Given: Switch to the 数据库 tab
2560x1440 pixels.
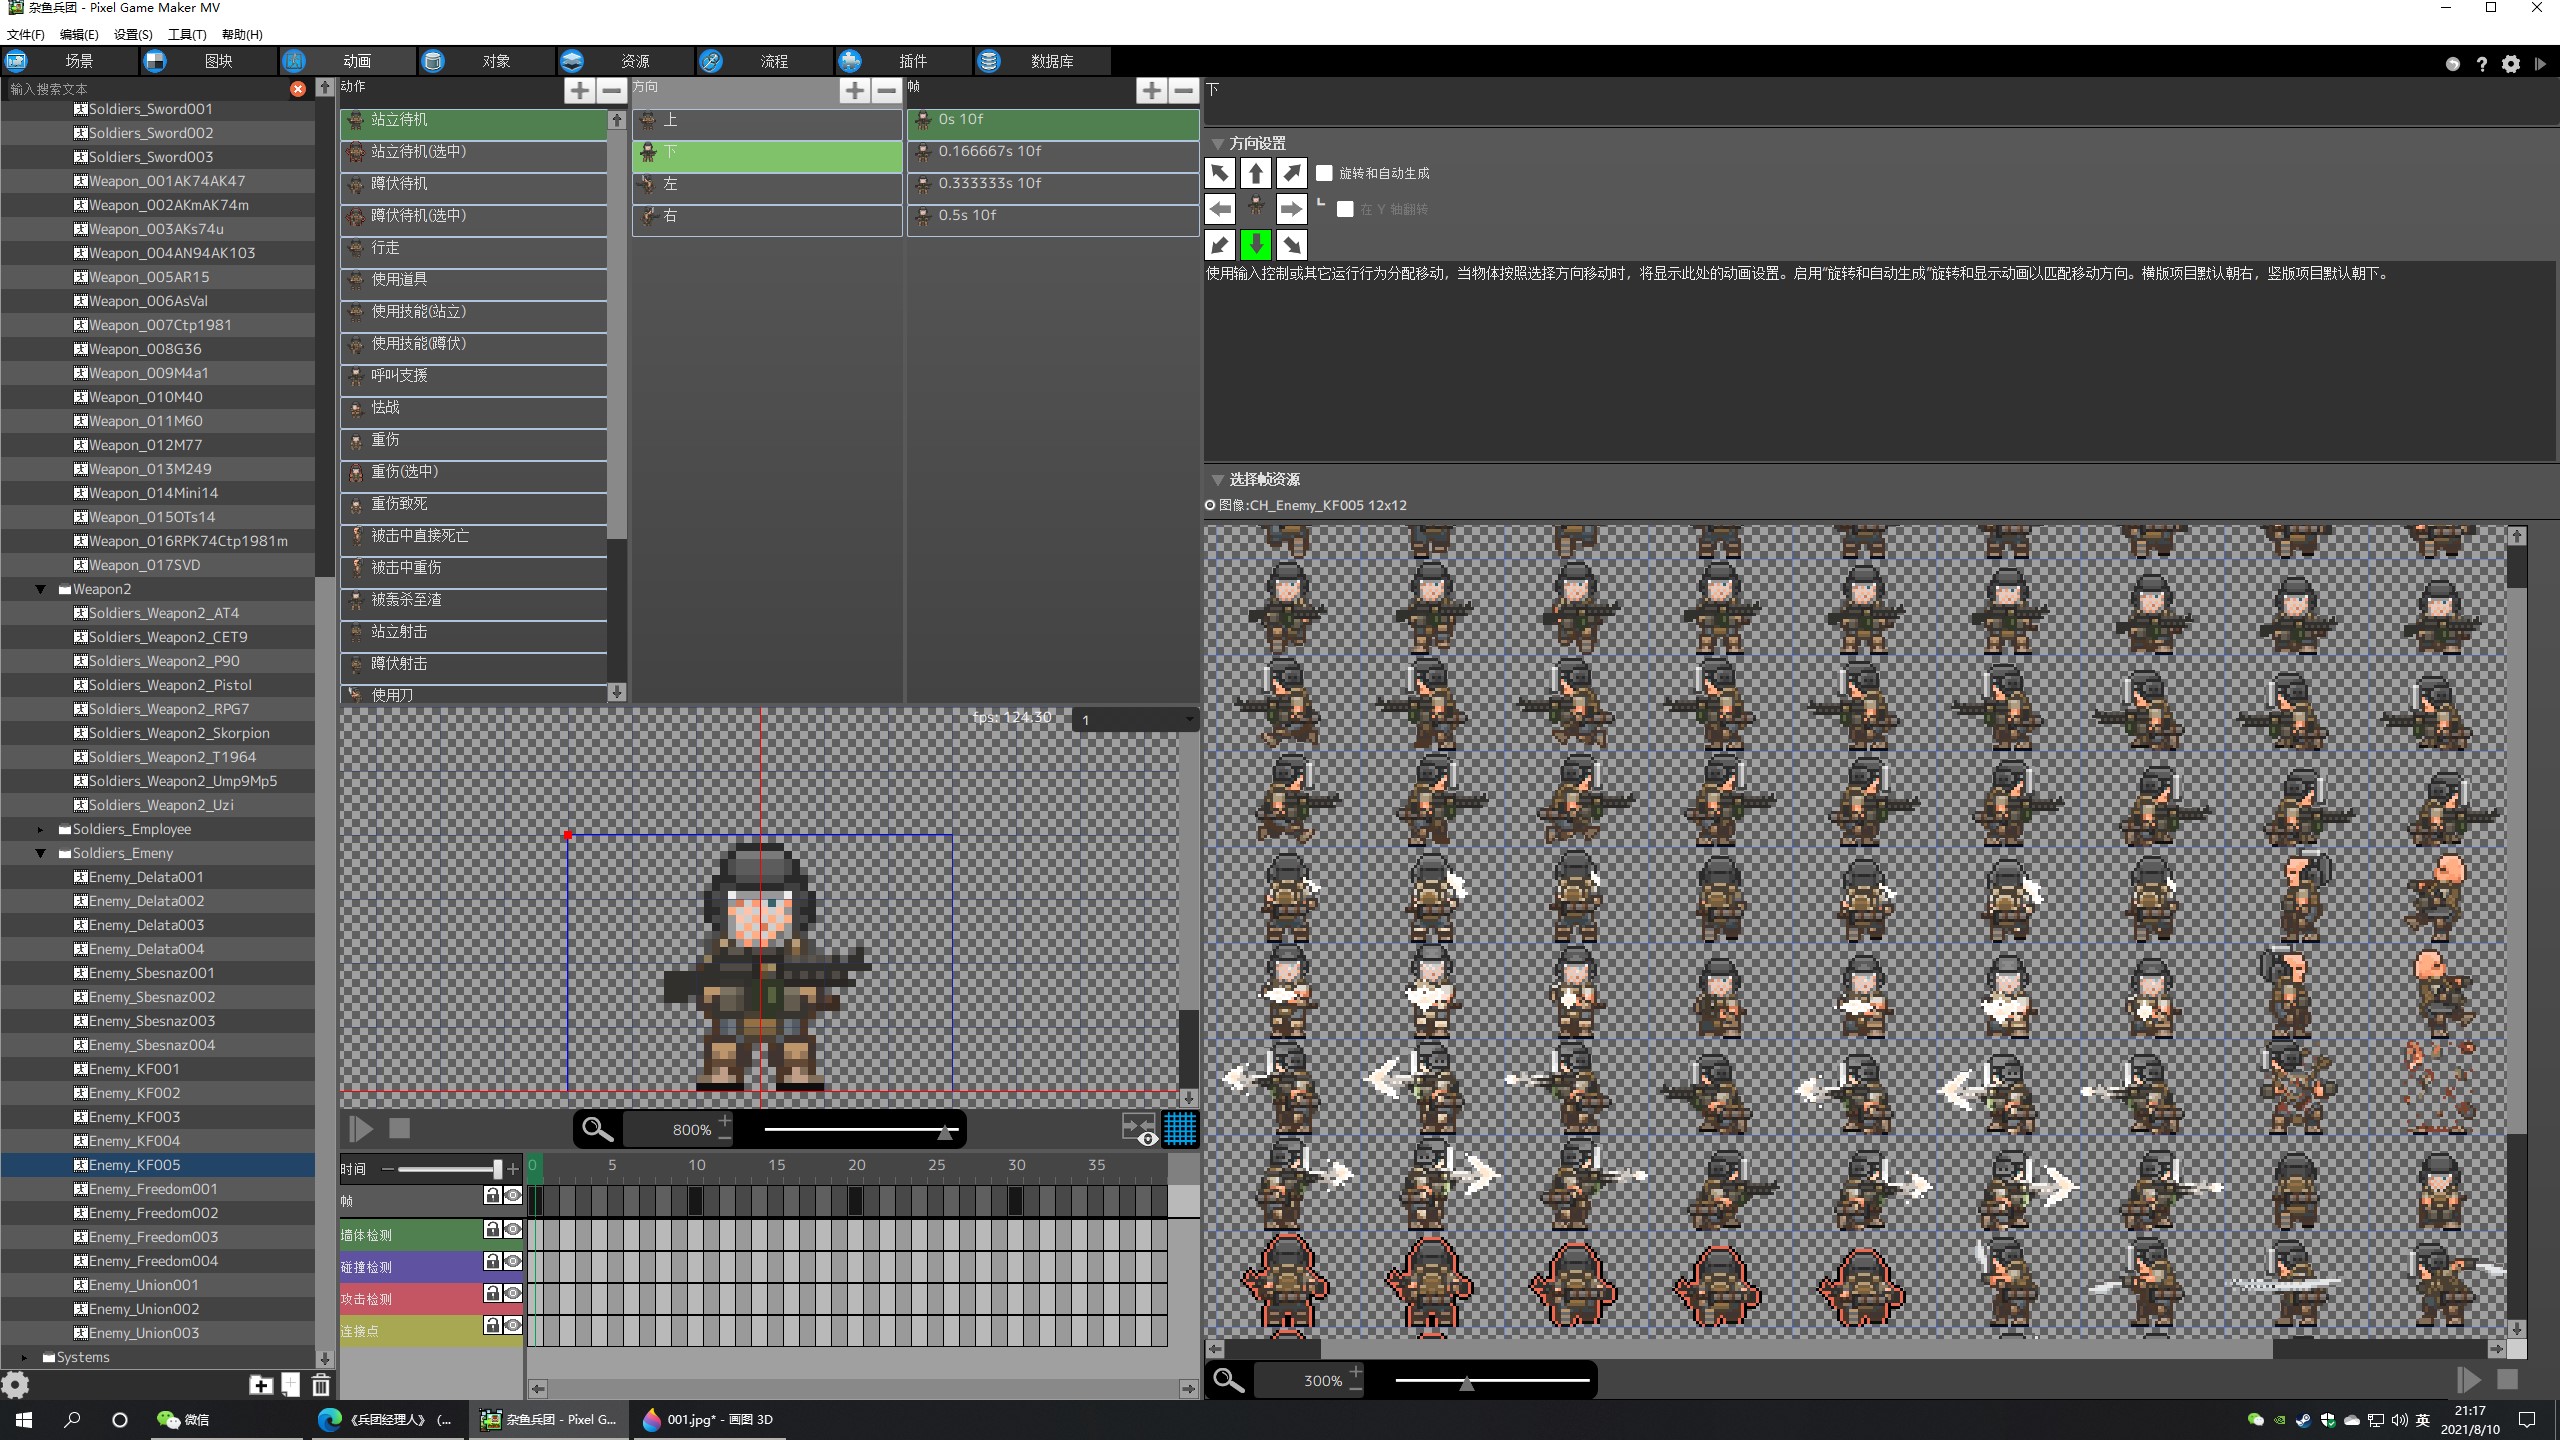Looking at the screenshot, I should (x=1042, y=61).
